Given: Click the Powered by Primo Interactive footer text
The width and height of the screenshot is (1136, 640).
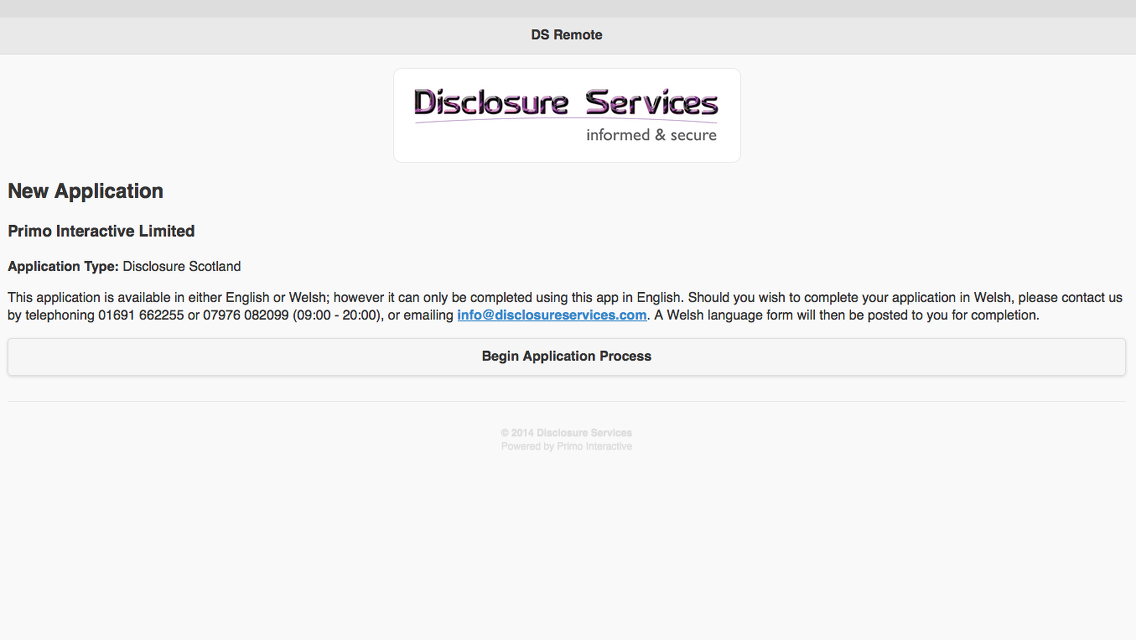Looking at the screenshot, I should pos(567,446).
